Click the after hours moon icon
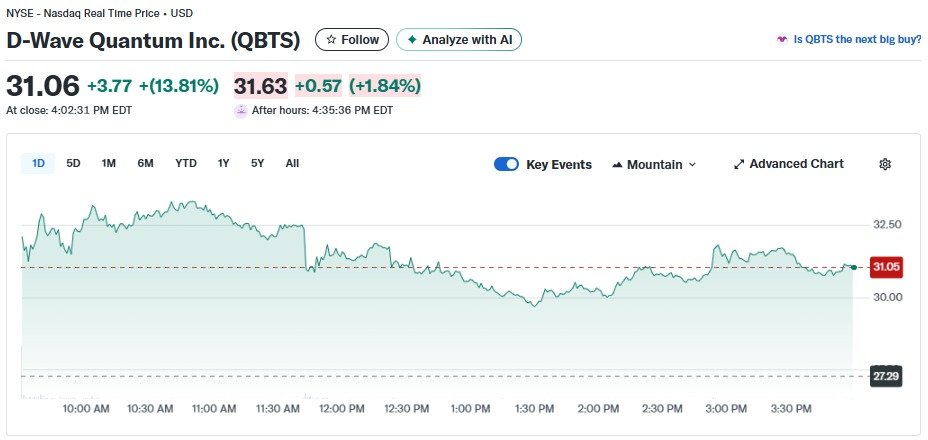The image size is (928, 440). click(x=240, y=111)
